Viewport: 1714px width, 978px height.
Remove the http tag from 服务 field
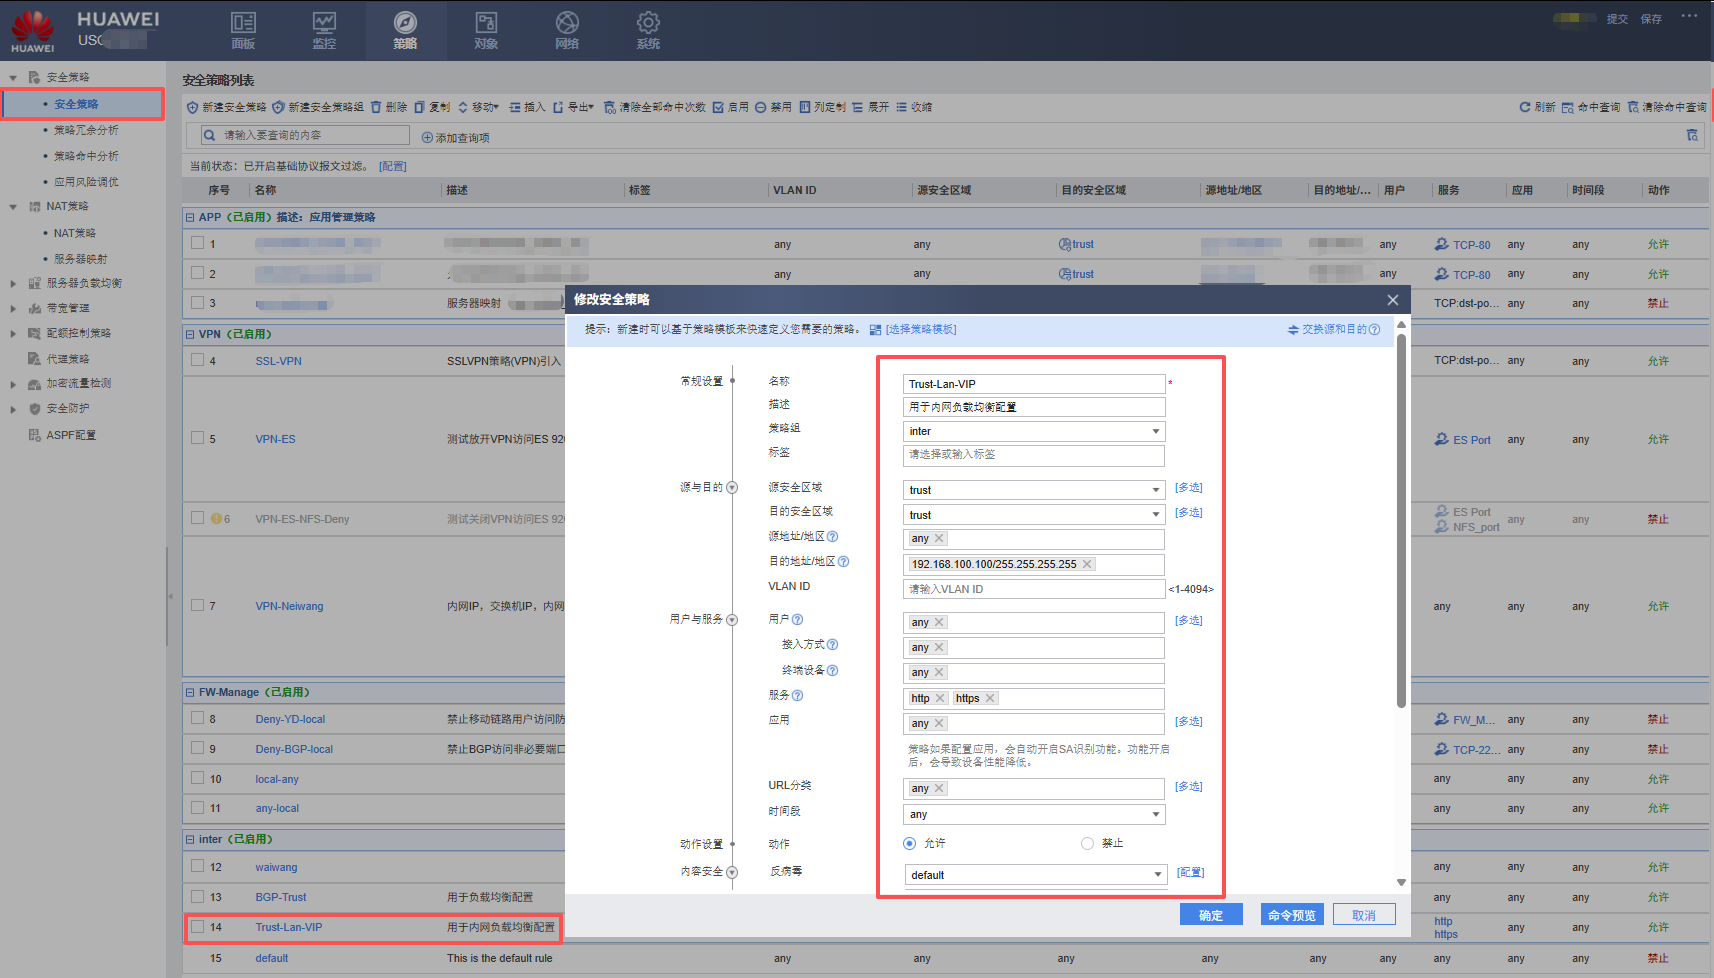(x=940, y=698)
